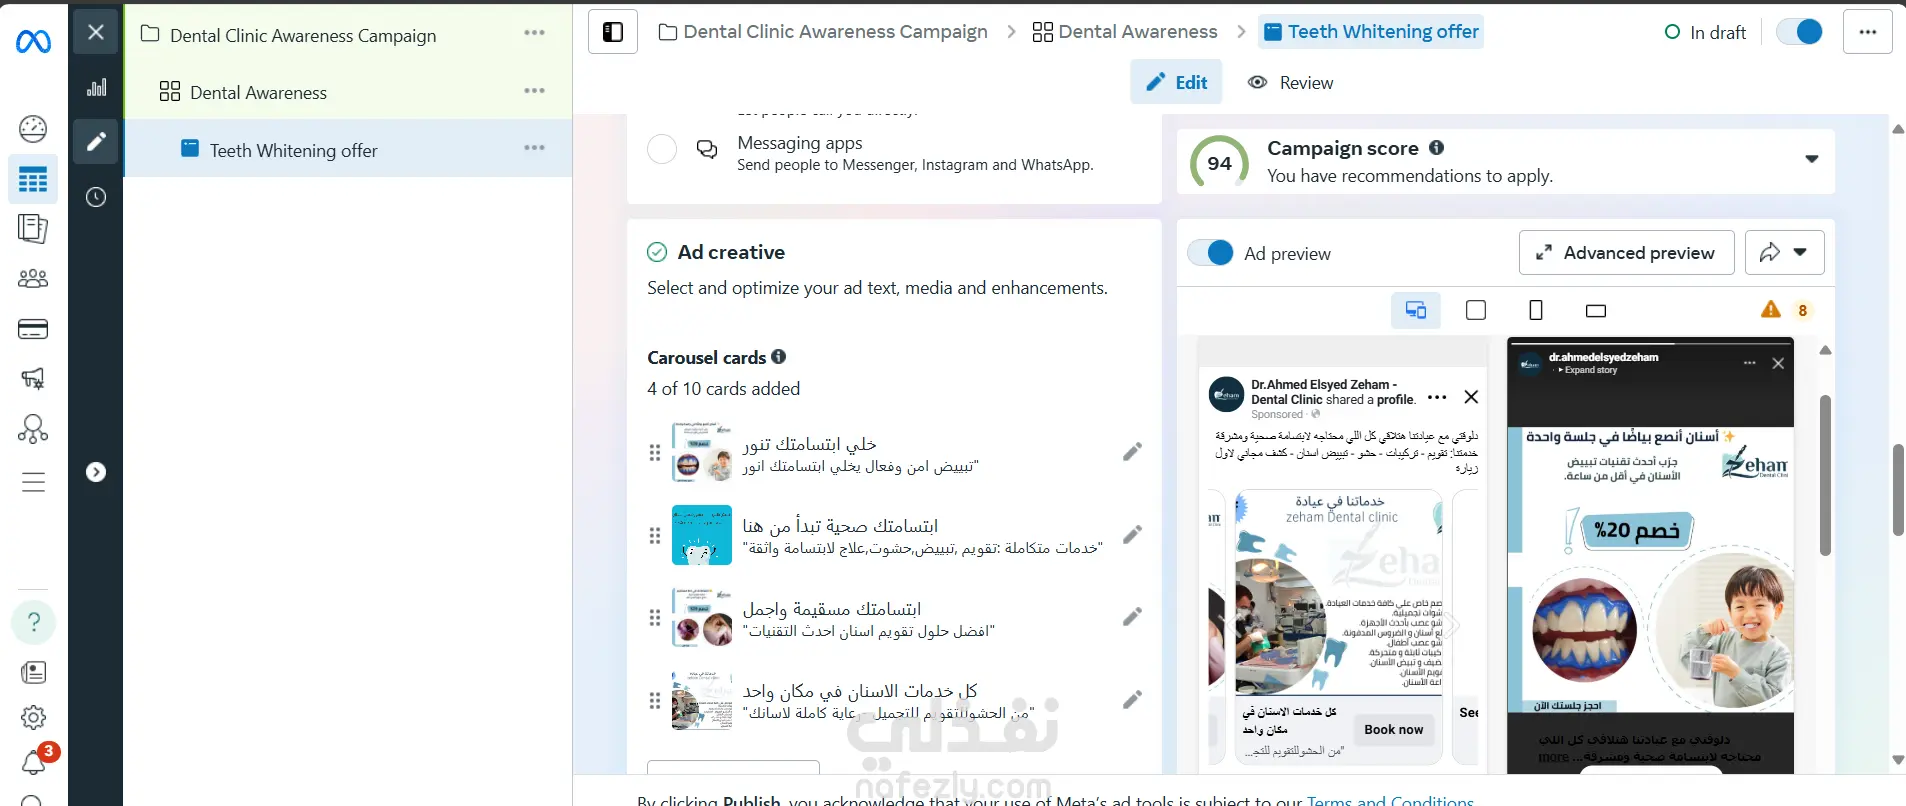Click the Advanced preview button
Screen dimensions: 1906x806
(x=1626, y=253)
